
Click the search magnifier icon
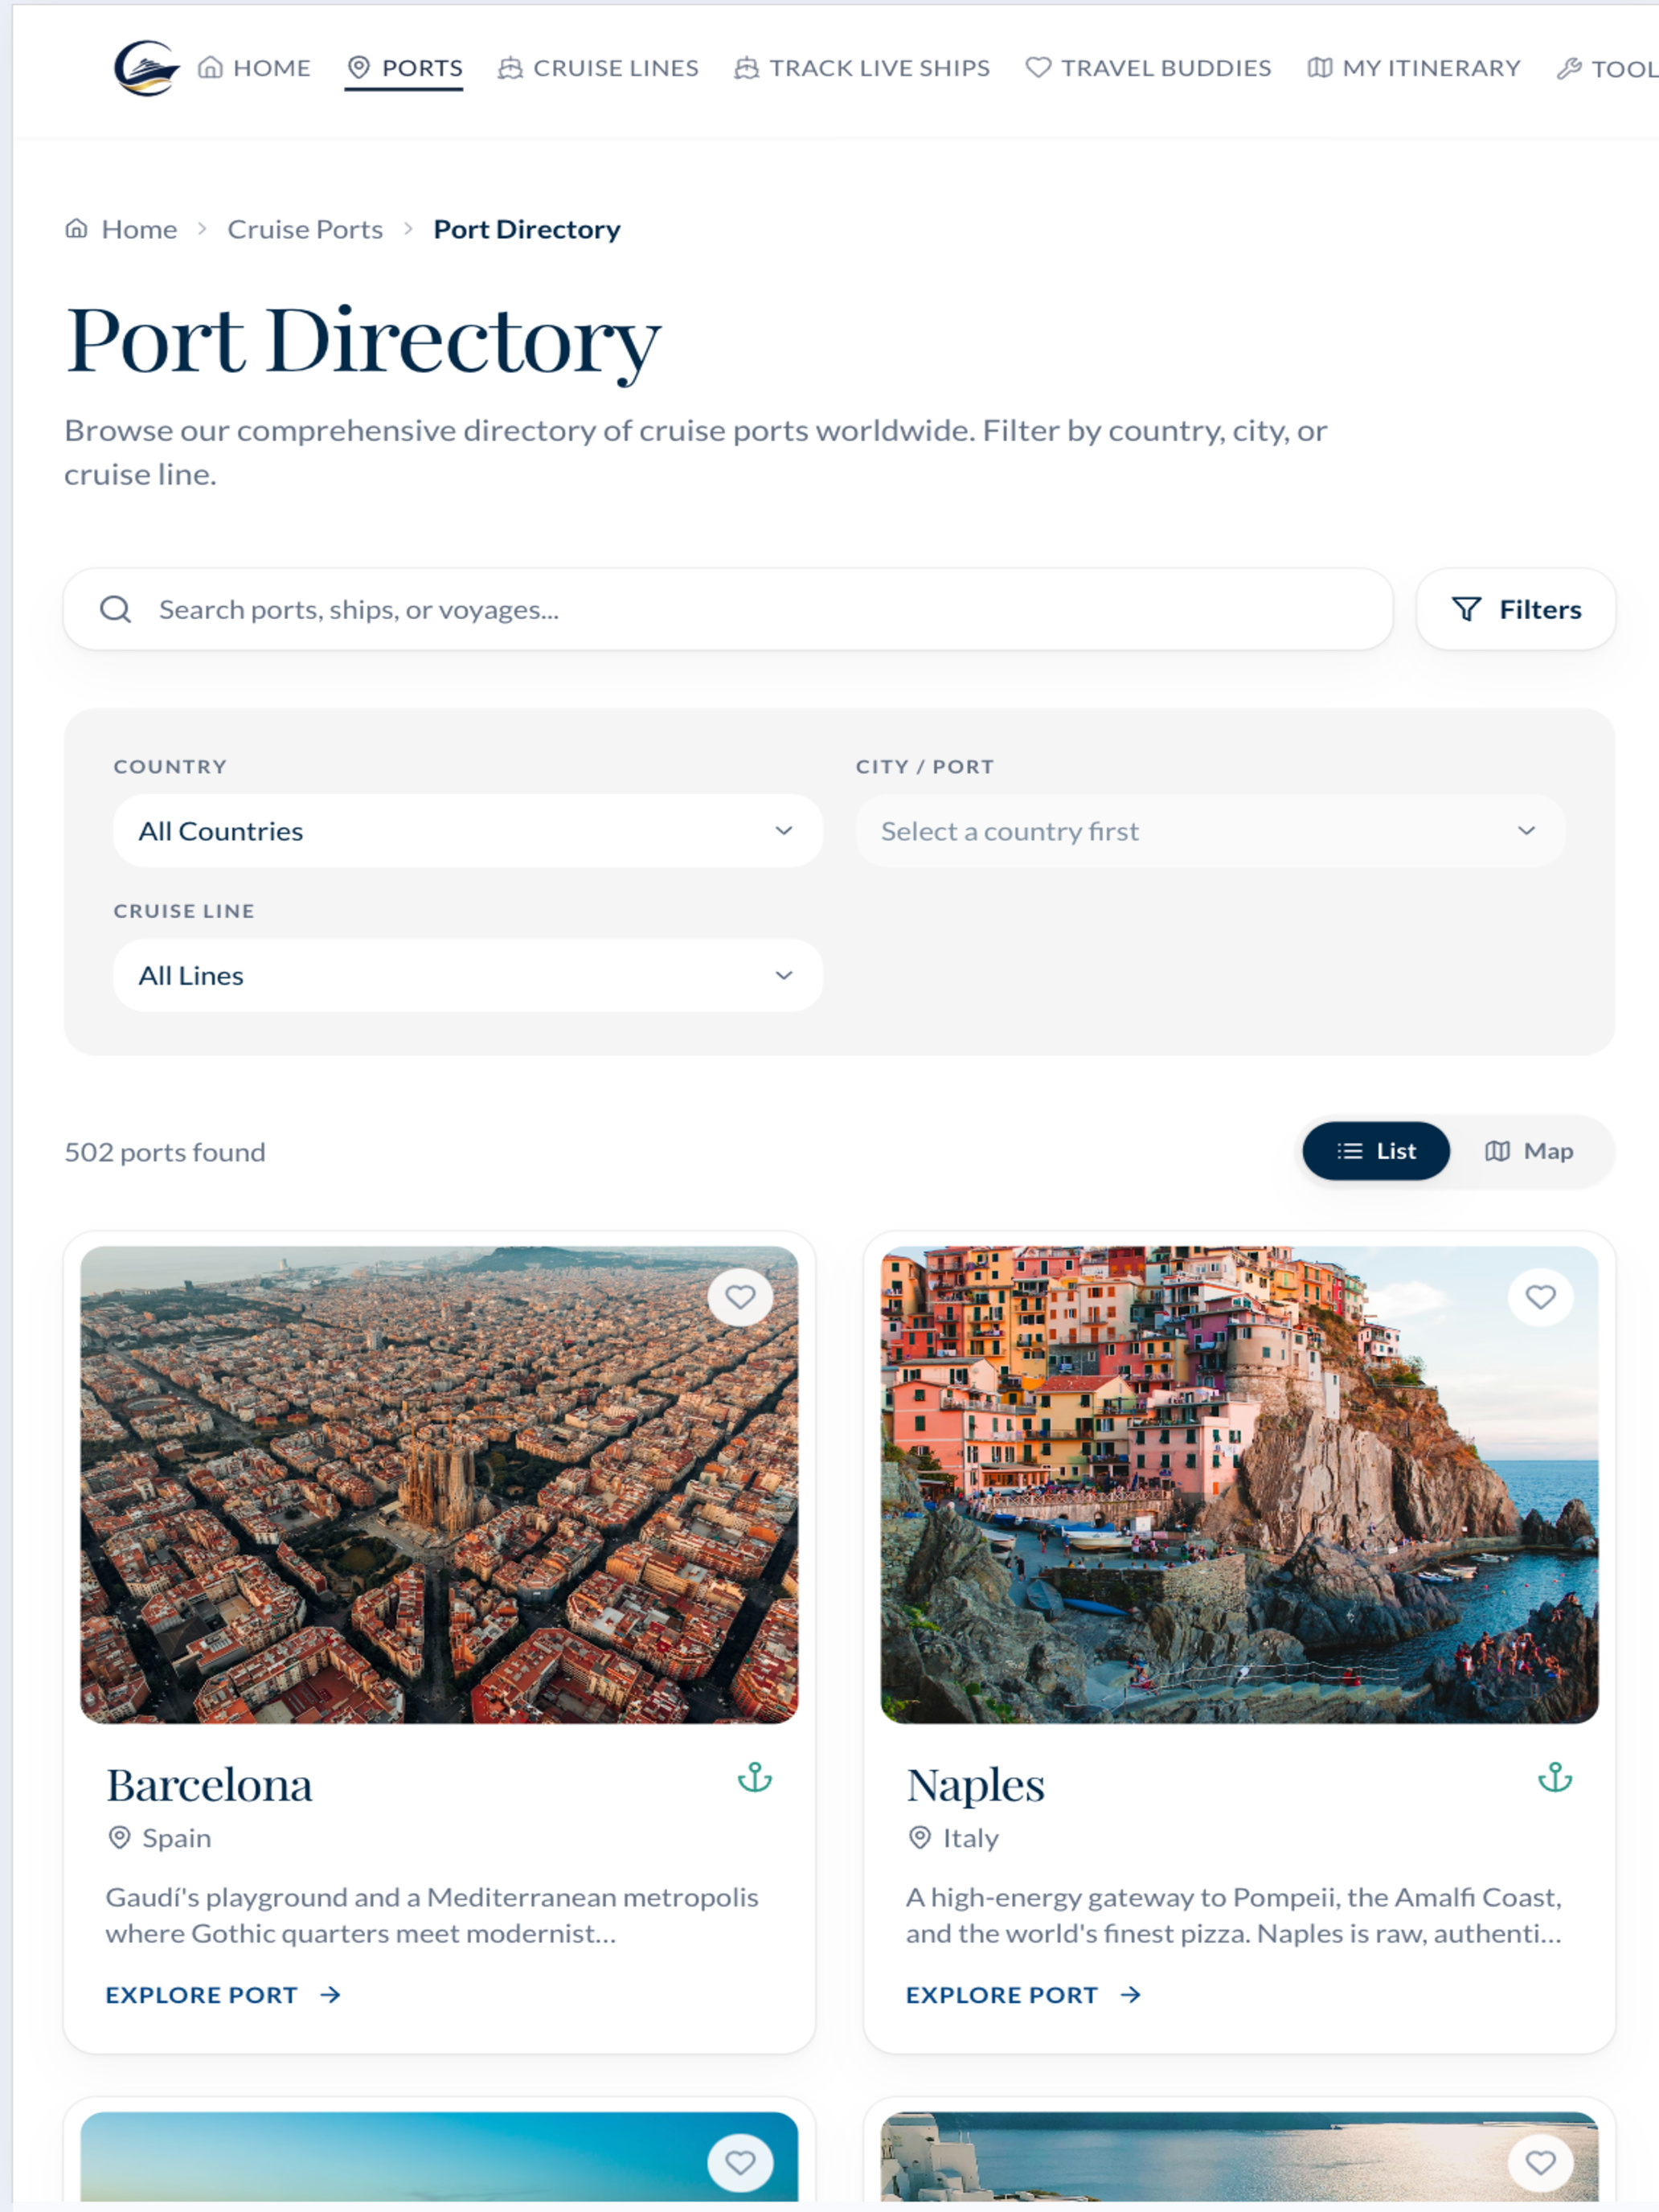116,609
